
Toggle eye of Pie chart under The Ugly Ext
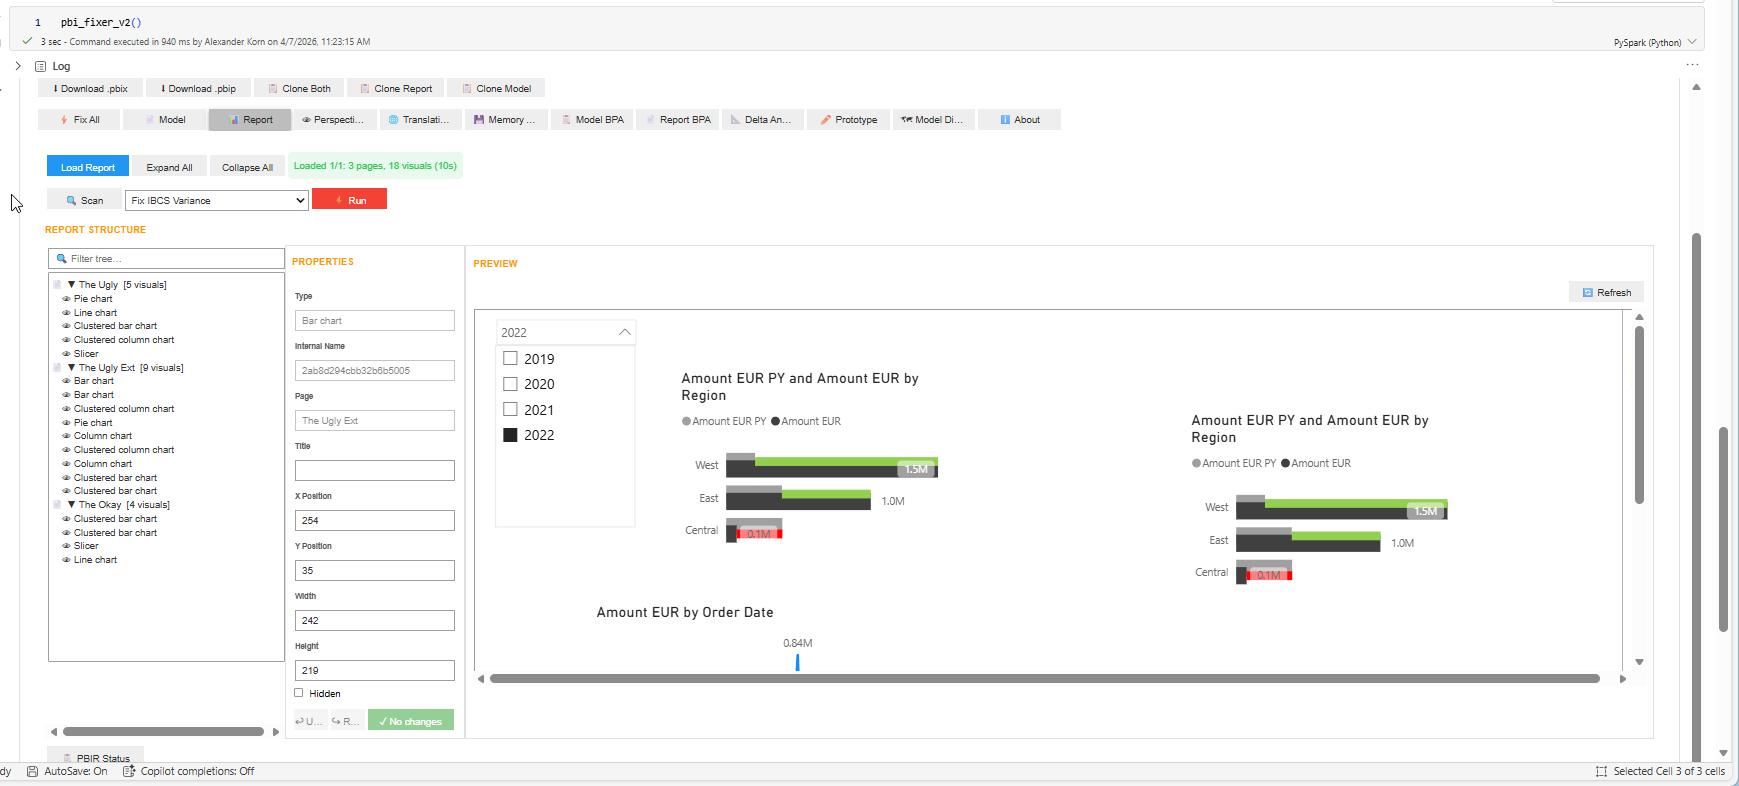(x=67, y=422)
